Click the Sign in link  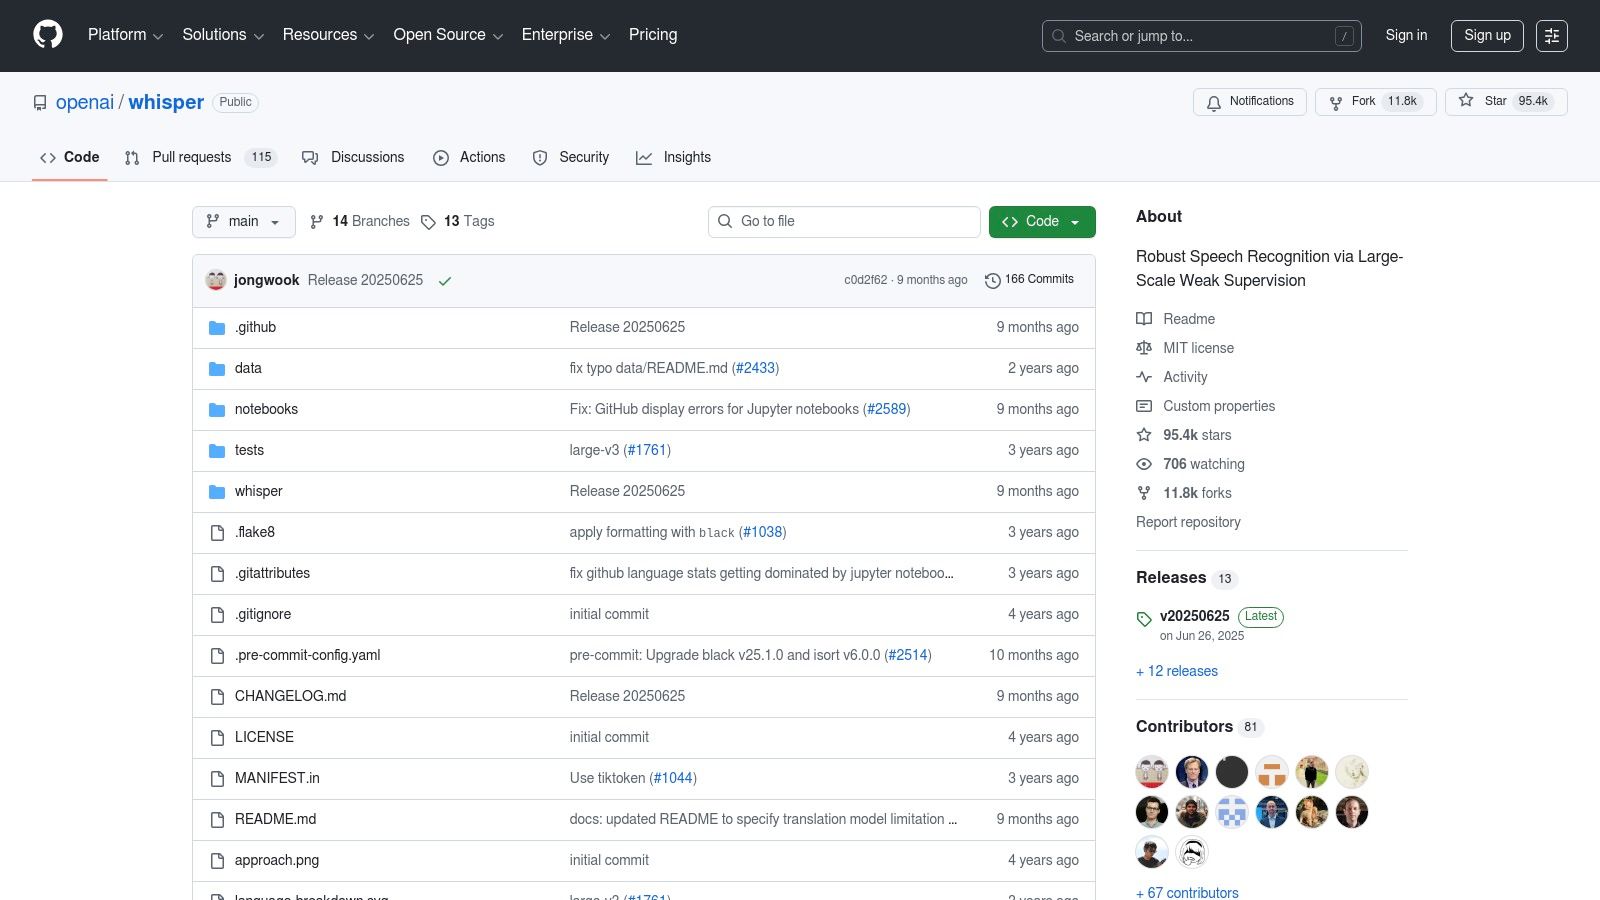[1406, 35]
